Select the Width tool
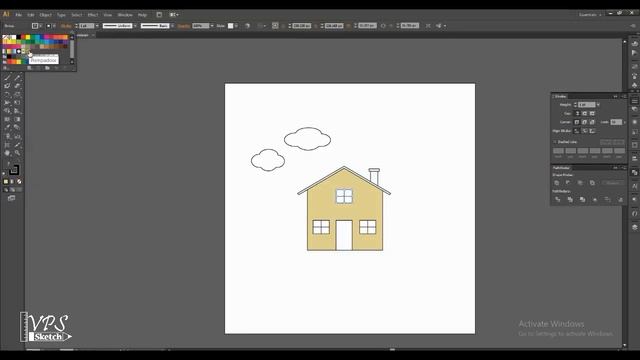The height and width of the screenshot is (360, 640). (x=7, y=102)
